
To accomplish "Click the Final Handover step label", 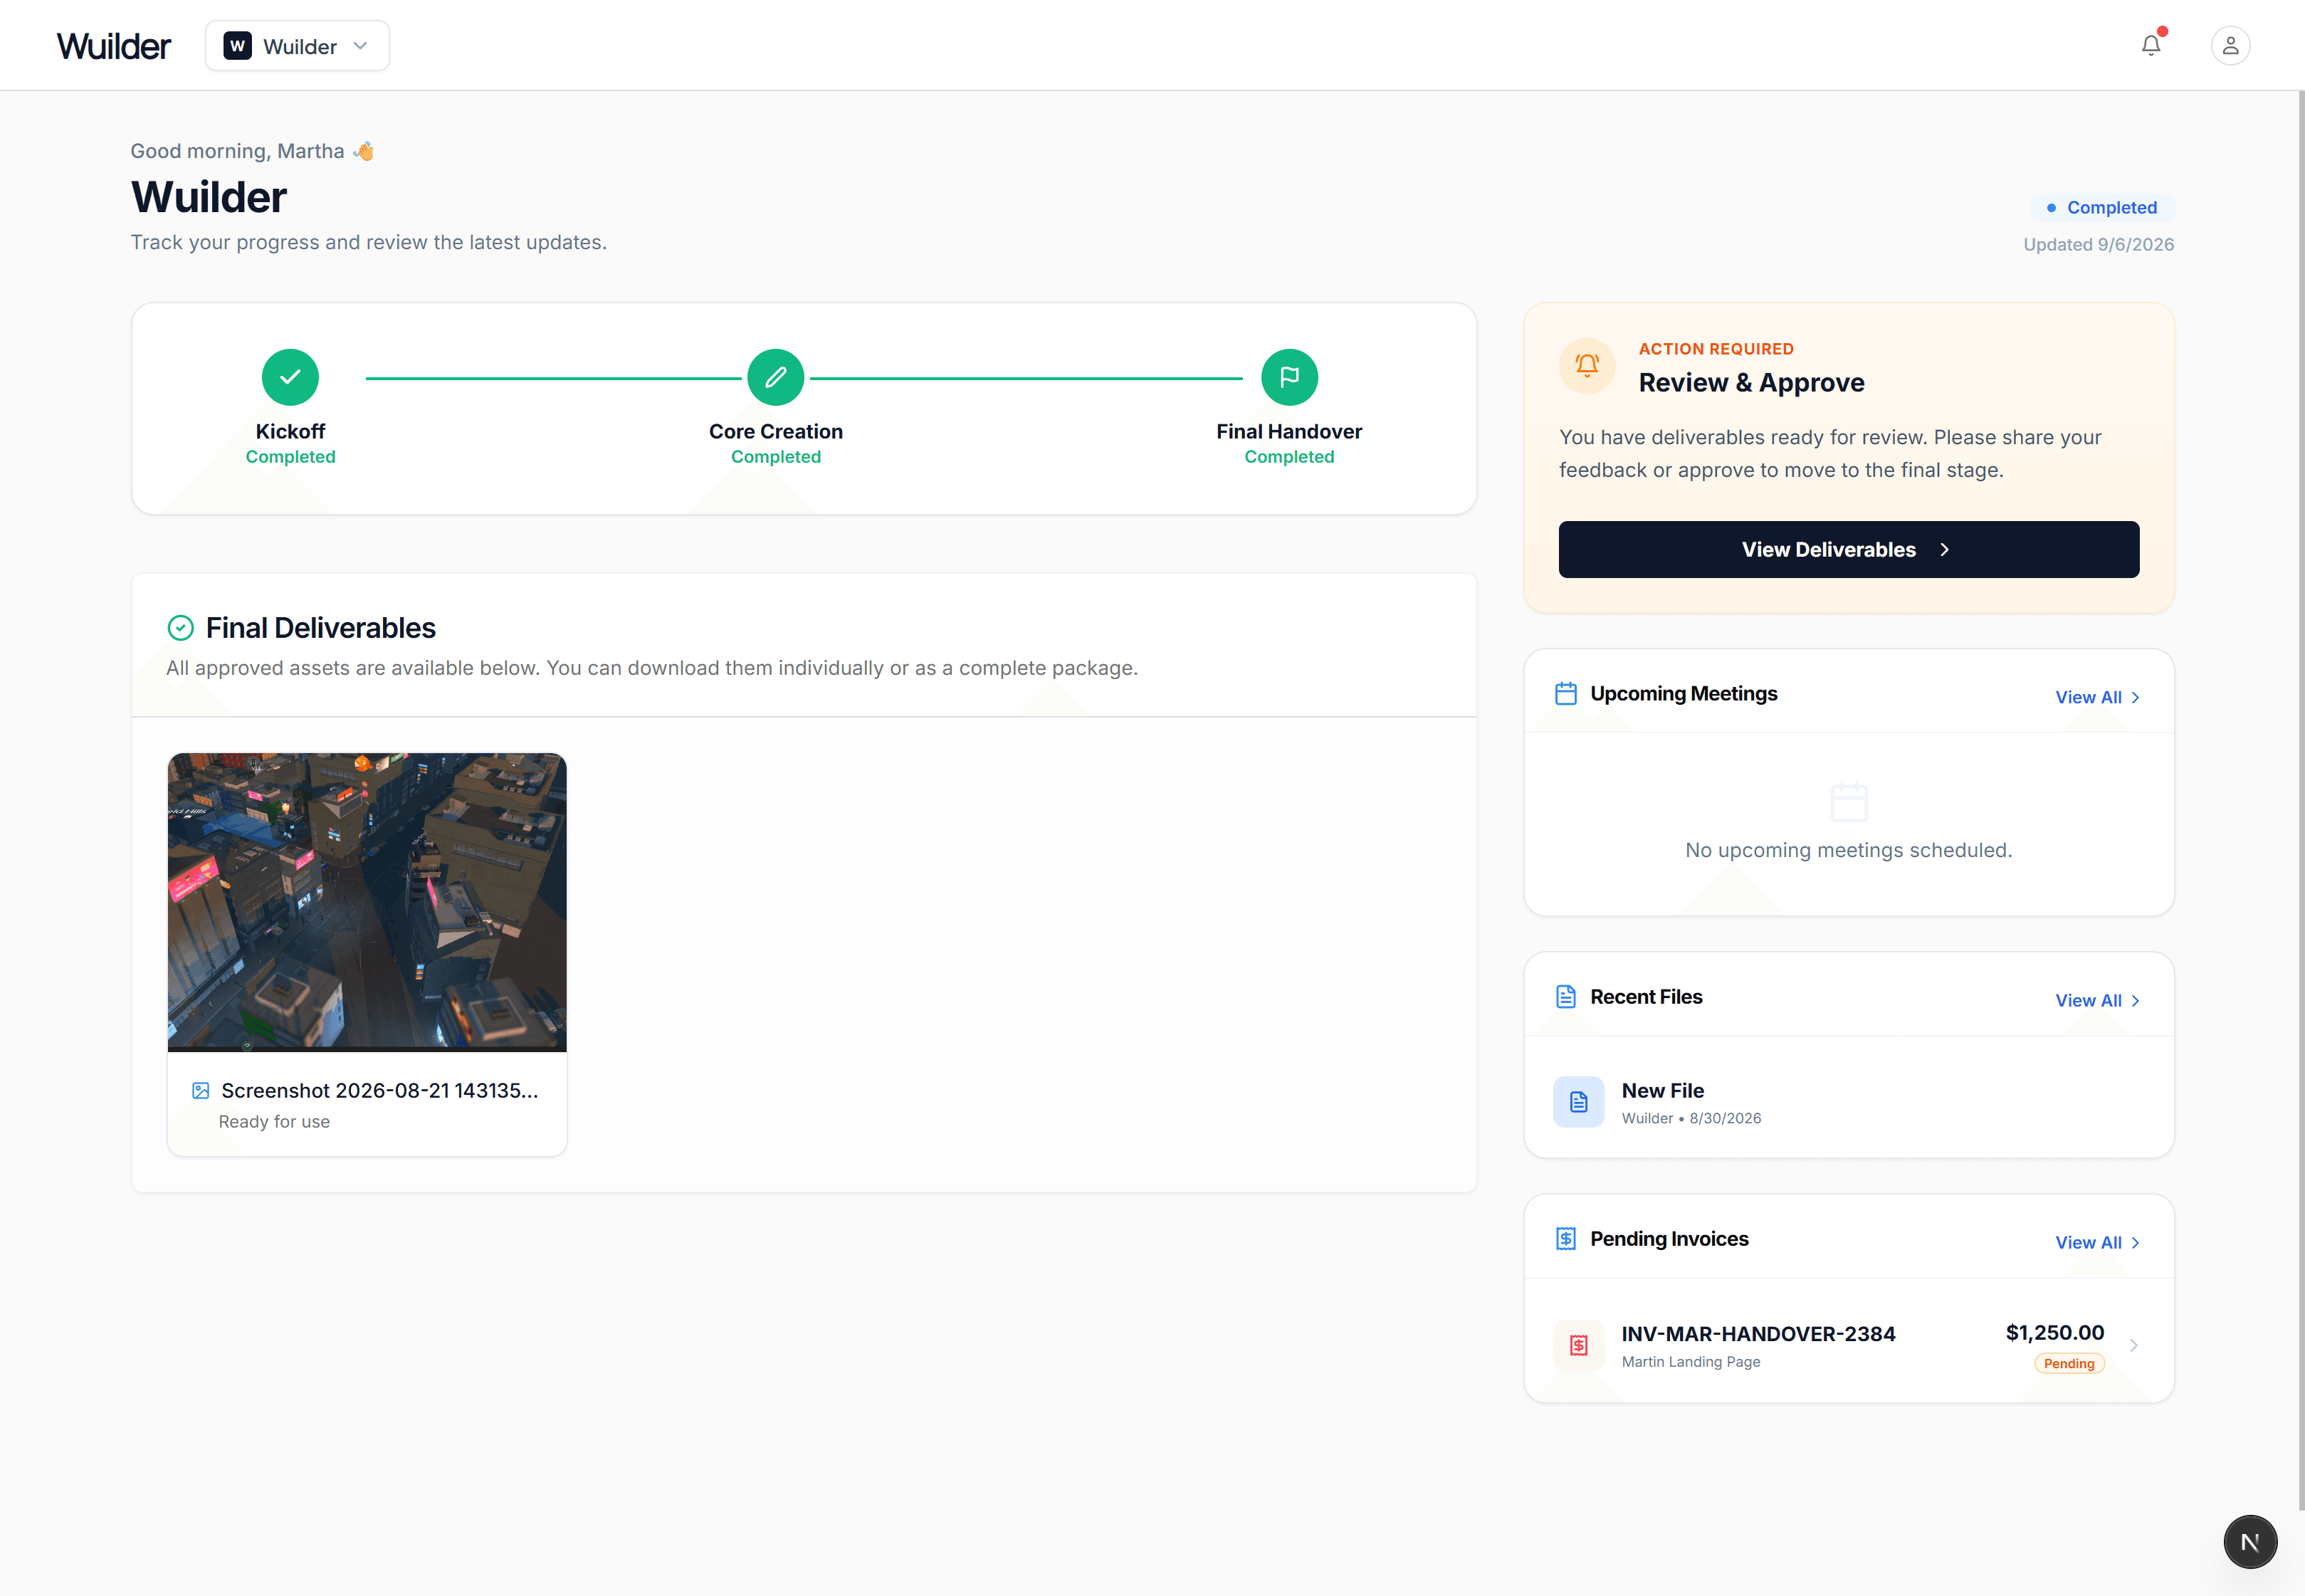I will click(x=1289, y=431).
